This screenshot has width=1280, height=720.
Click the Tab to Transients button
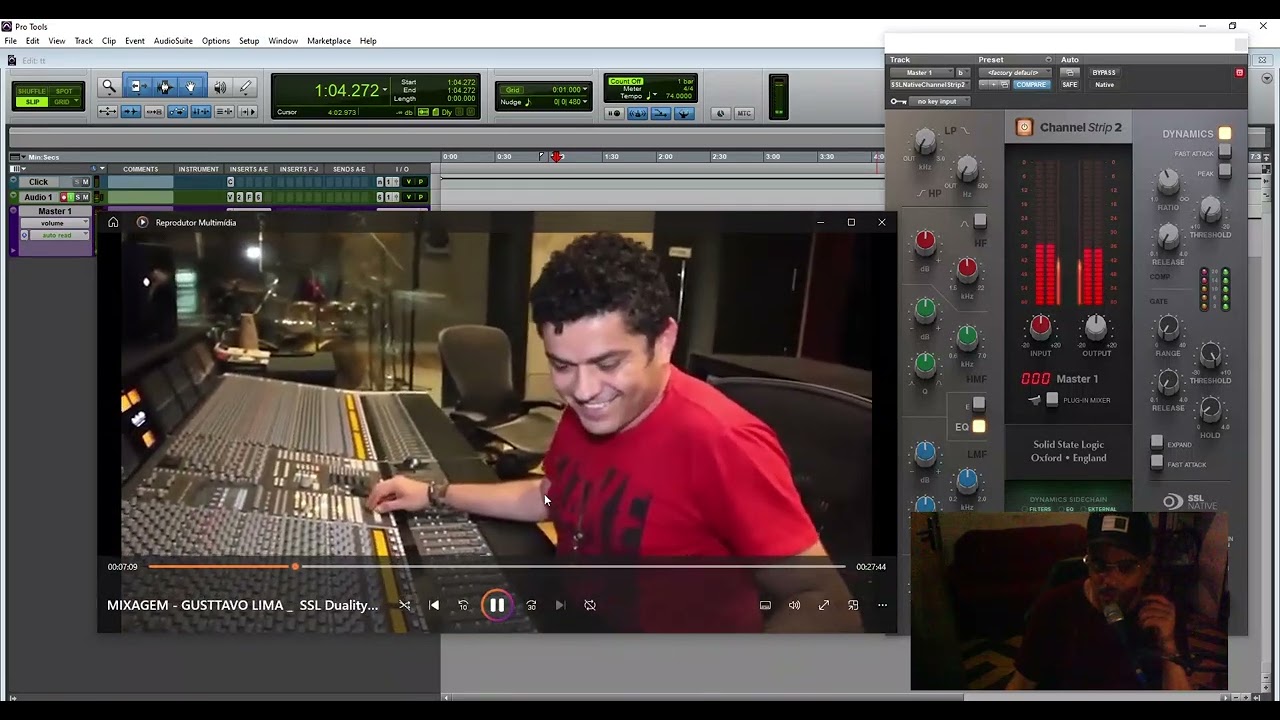click(131, 112)
